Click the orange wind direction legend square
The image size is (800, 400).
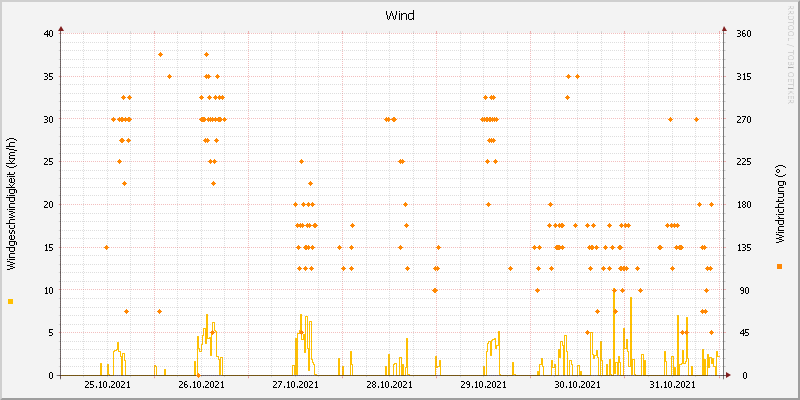point(779,266)
